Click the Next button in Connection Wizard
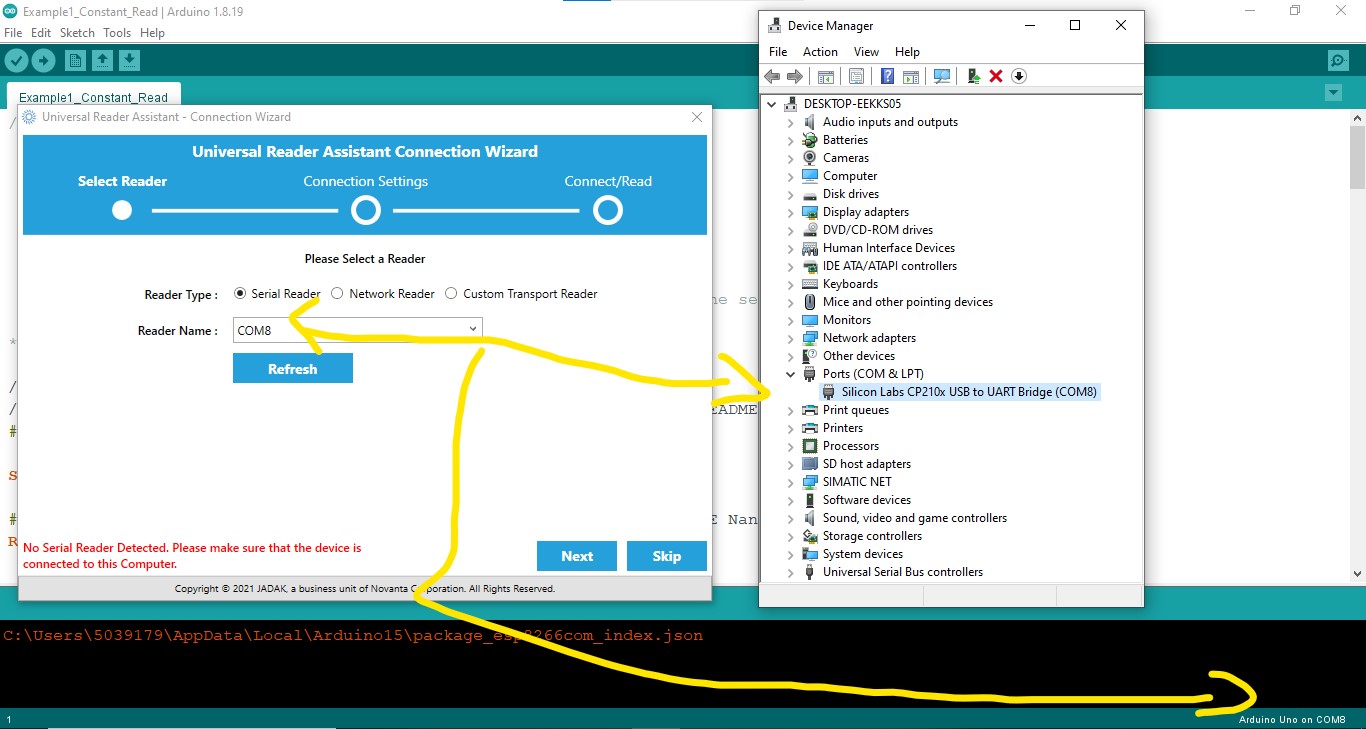The width and height of the screenshot is (1366, 729). click(577, 556)
